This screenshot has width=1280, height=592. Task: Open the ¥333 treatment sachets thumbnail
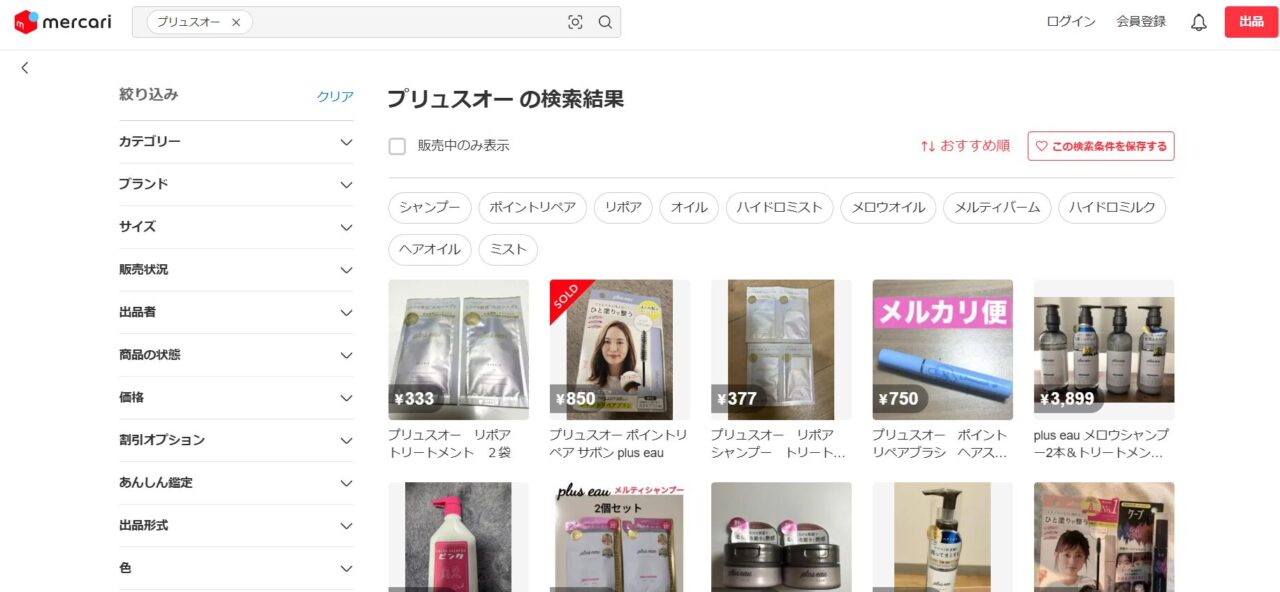[458, 350]
